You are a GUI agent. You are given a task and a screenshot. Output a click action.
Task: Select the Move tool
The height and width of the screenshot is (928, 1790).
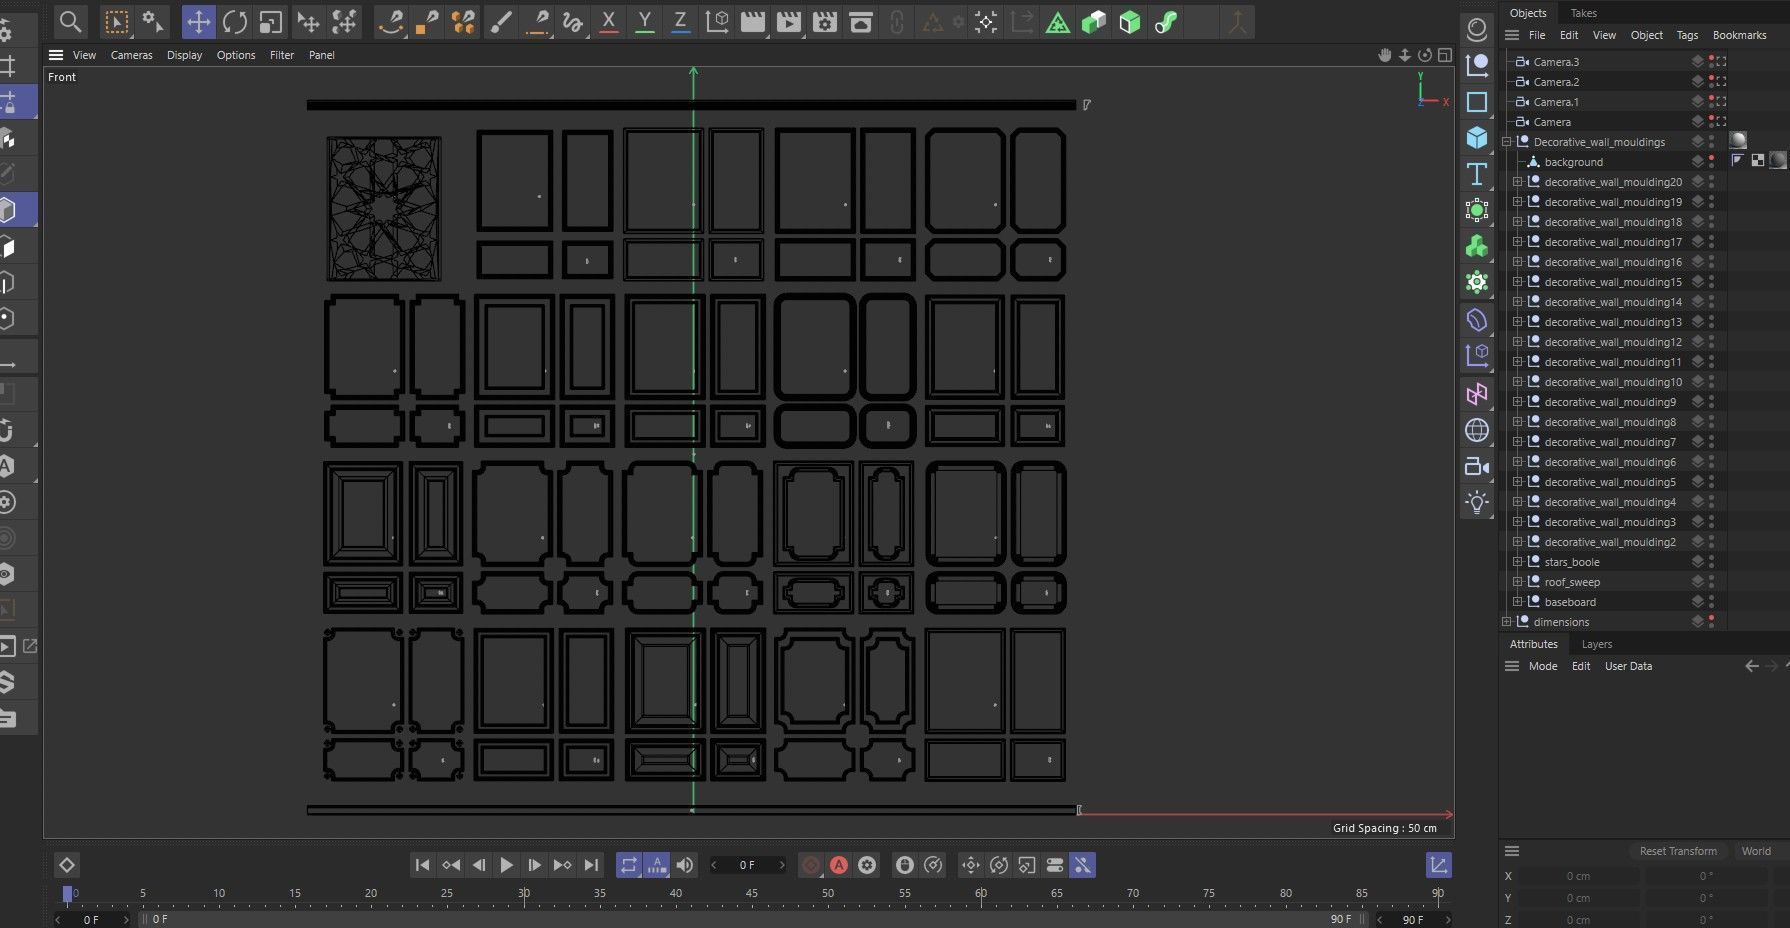point(198,21)
